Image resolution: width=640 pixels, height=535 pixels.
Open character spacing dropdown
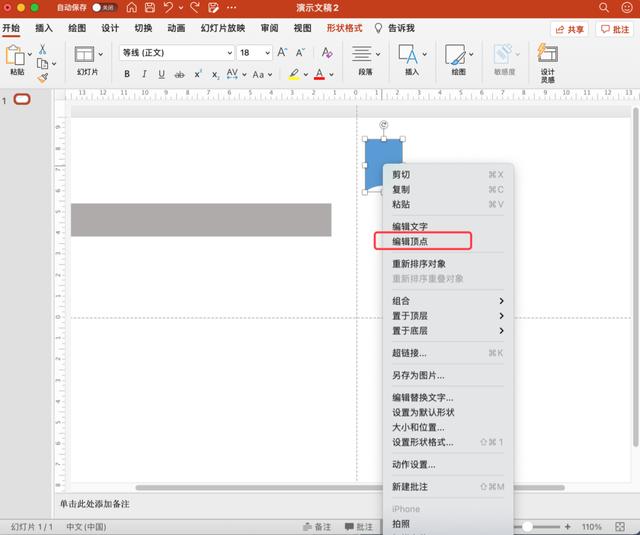[244, 74]
